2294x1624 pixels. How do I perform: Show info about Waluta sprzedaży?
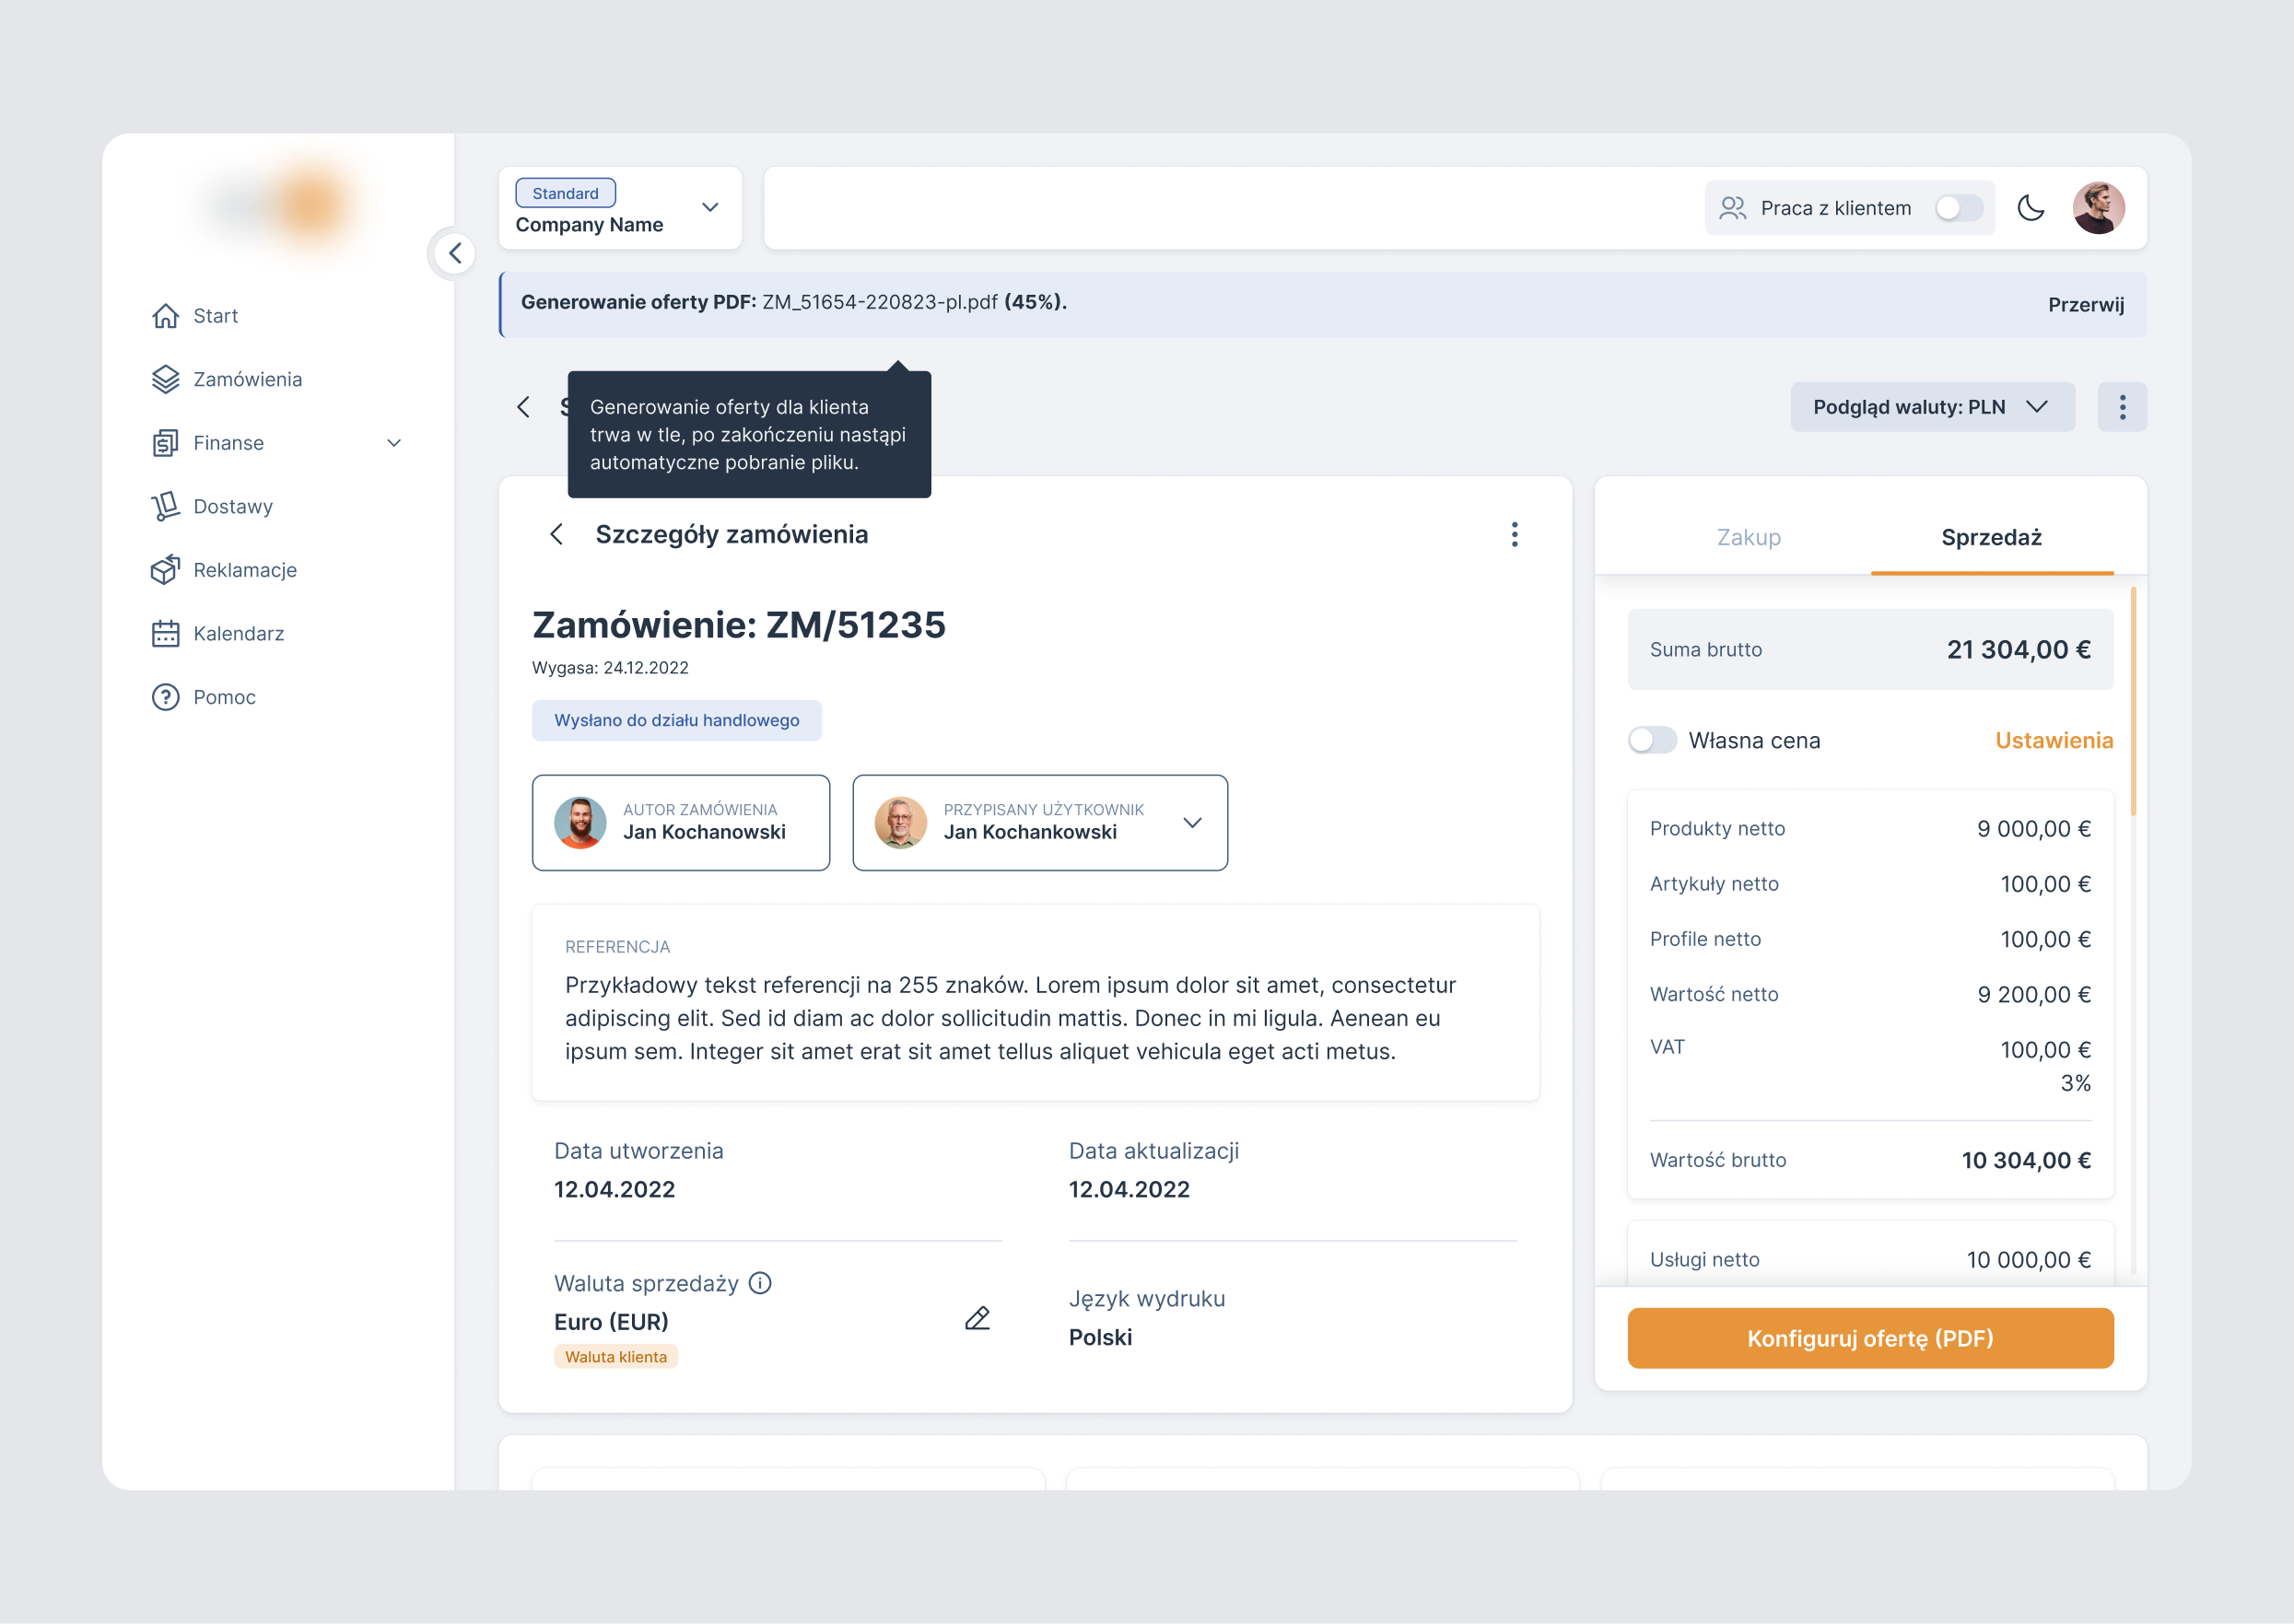(x=760, y=1283)
